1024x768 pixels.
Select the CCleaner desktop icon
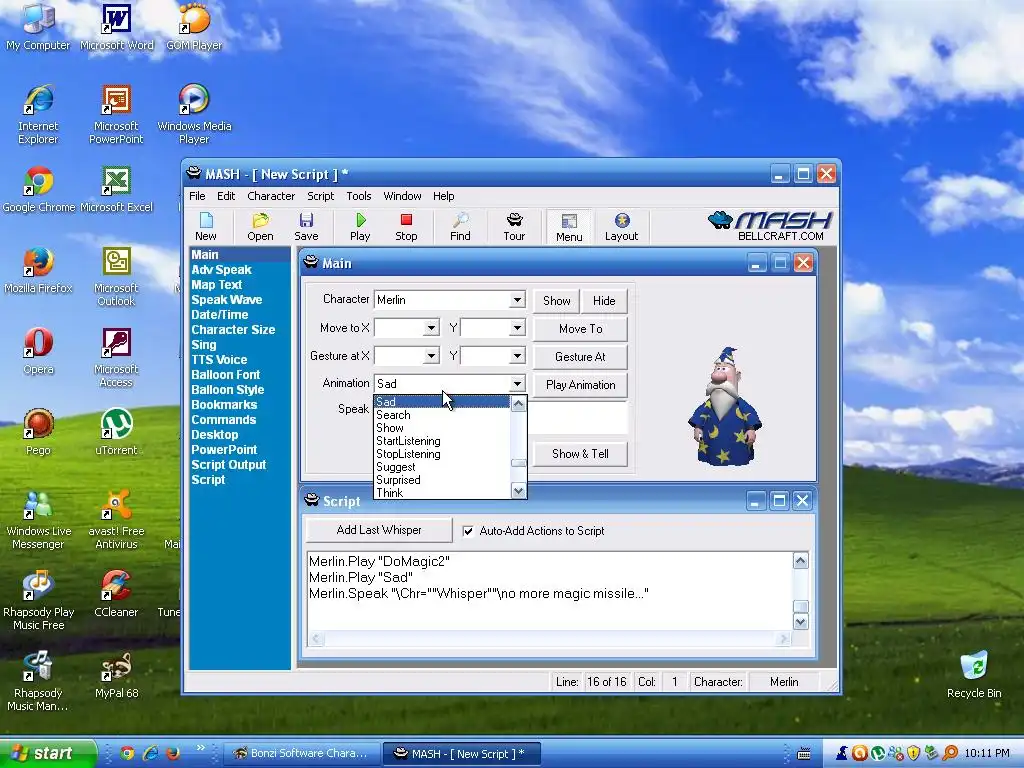click(x=116, y=594)
